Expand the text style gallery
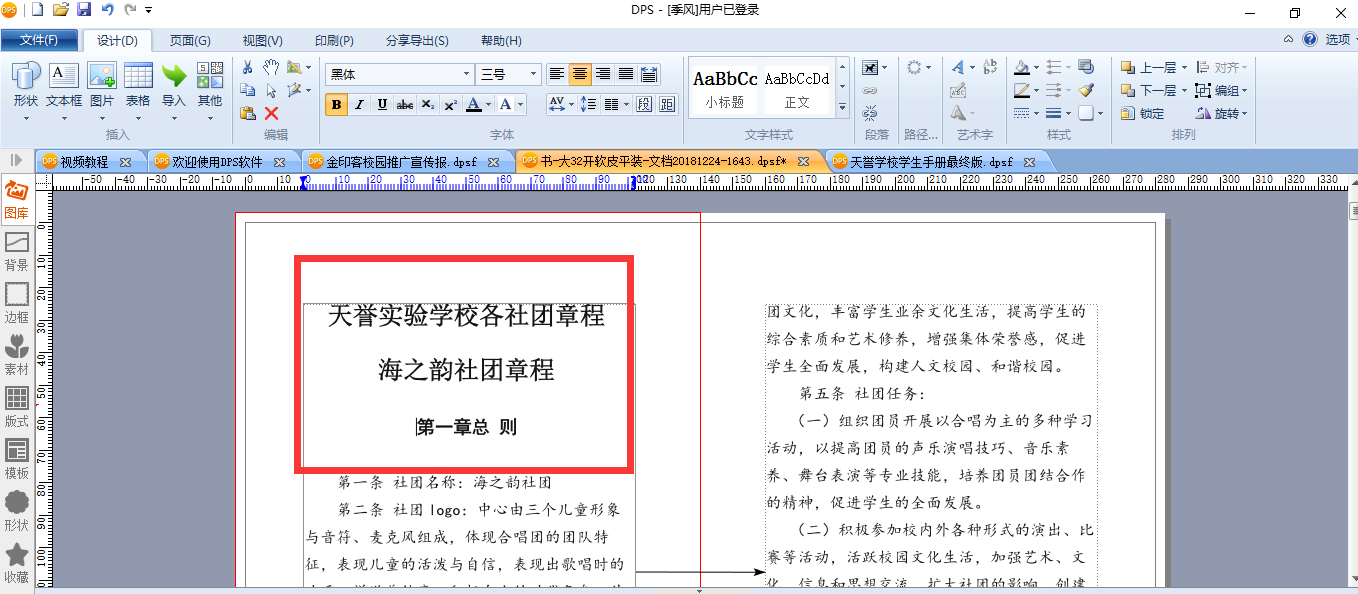This screenshot has width=1358, height=594. pyautogui.click(x=842, y=108)
